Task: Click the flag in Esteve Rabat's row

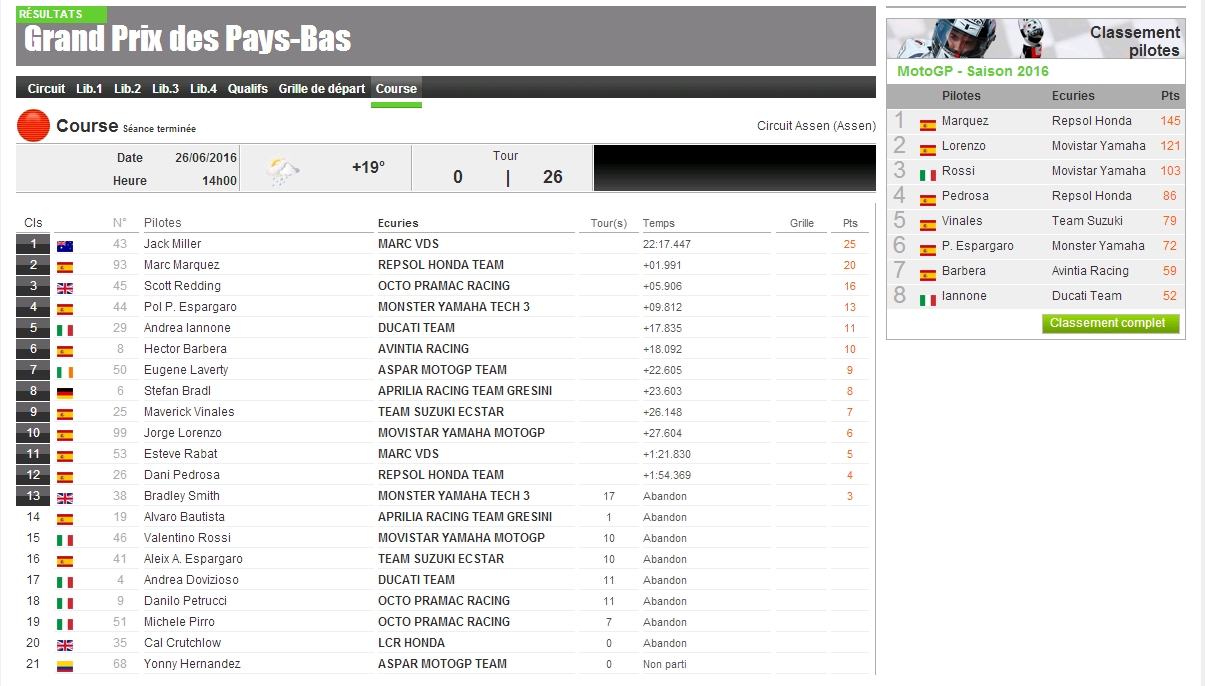Action: click(x=65, y=456)
